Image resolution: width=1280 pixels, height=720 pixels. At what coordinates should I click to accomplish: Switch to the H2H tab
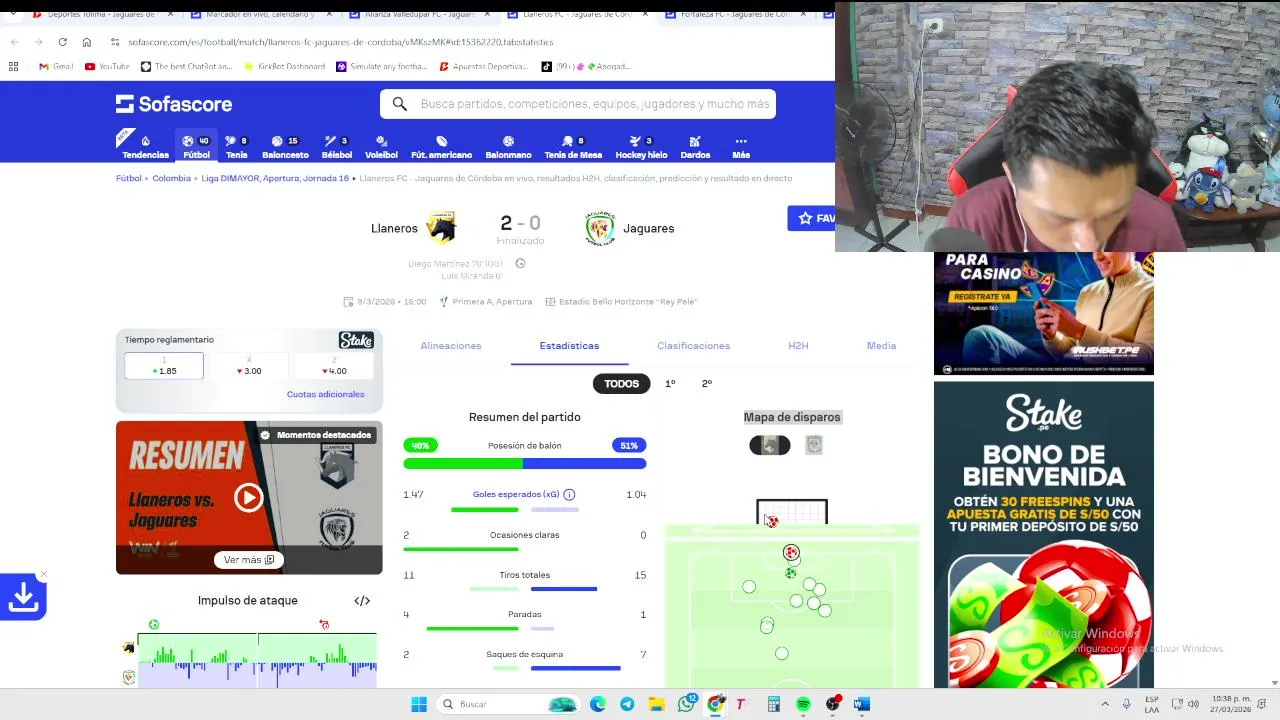point(798,346)
